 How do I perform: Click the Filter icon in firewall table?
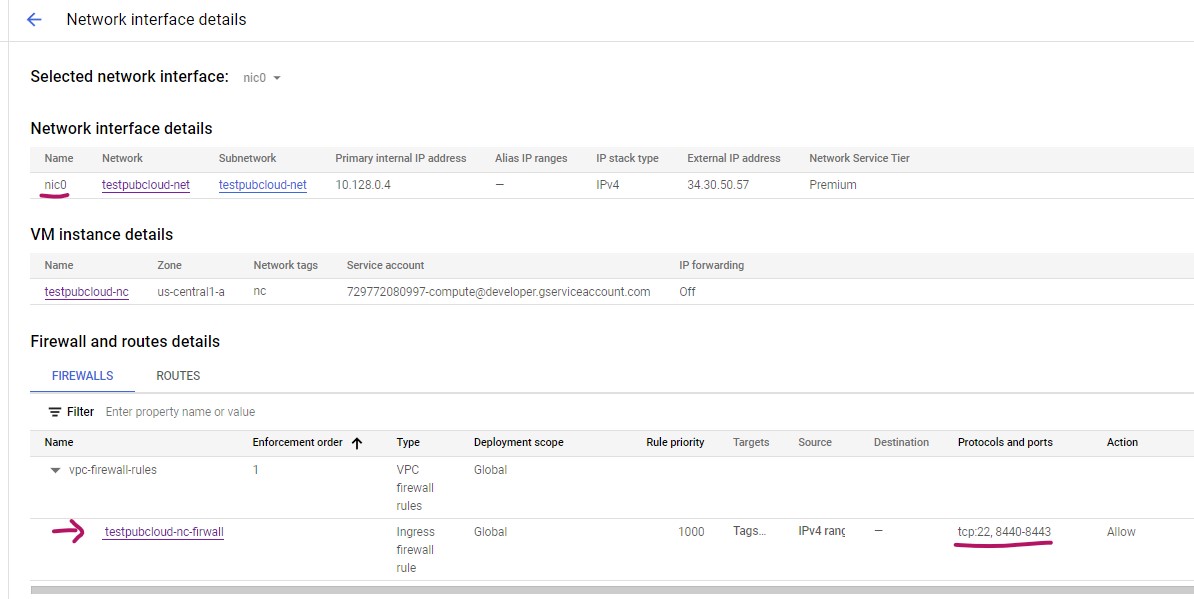pos(55,412)
